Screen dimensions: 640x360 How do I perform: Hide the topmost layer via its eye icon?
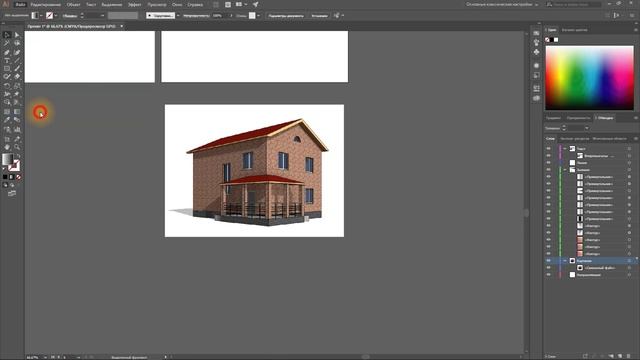(549, 149)
